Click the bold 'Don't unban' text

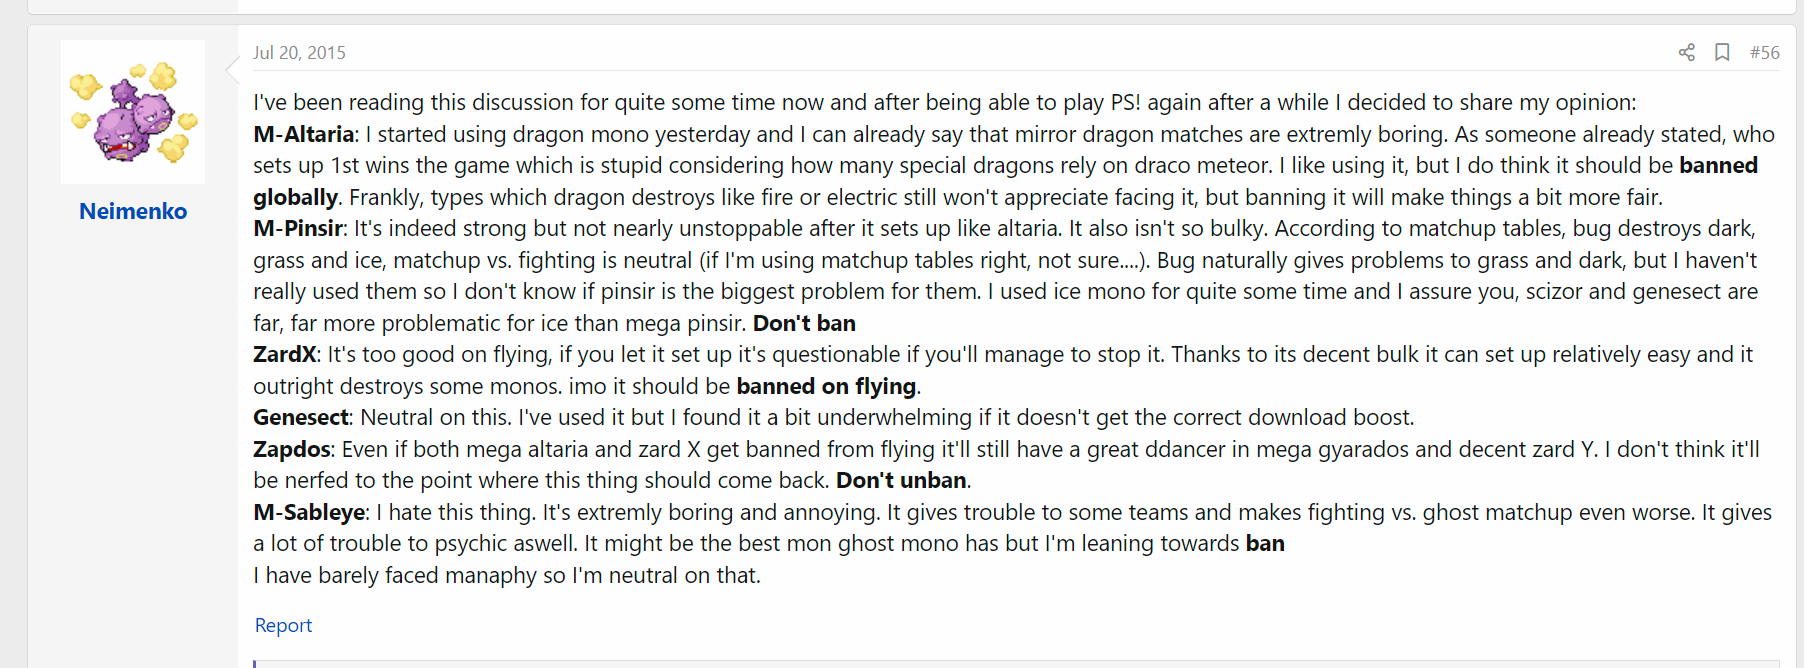pyautogui.click(x=901, y=480)
